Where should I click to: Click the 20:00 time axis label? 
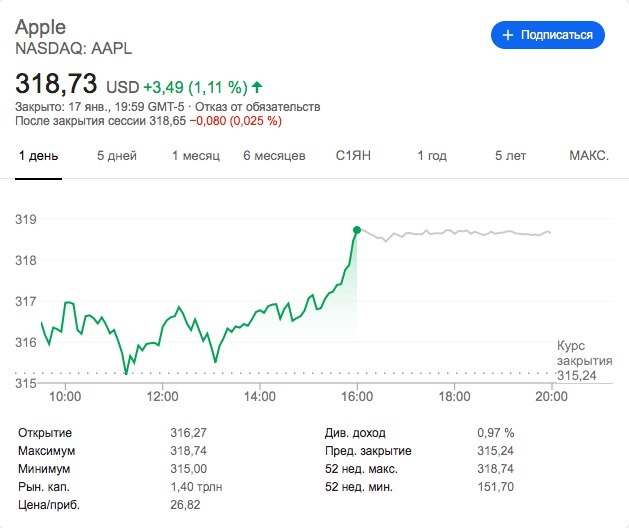552,396
